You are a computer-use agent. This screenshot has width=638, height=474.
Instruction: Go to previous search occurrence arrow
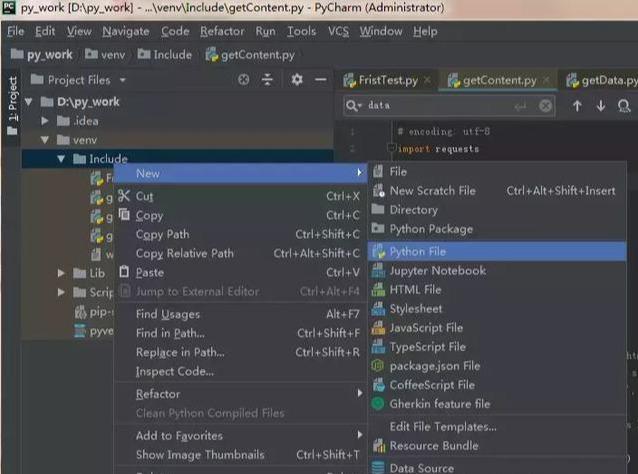click(x=577, y=106)
